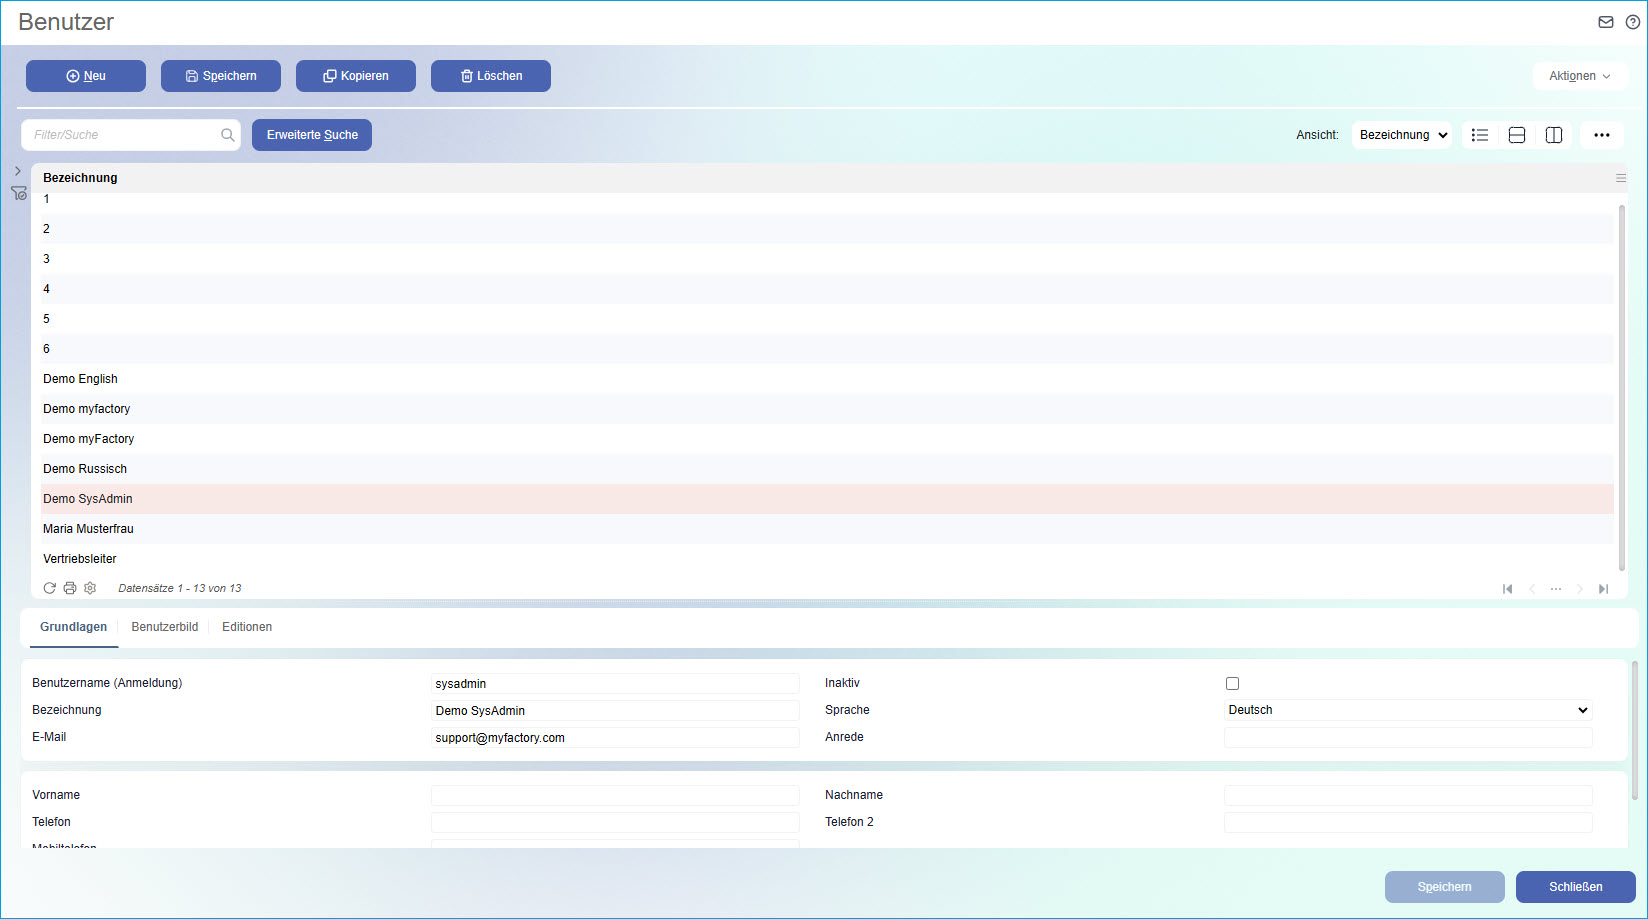Image resolution: width=1648 pixels, height=919 pixels.
Task: Go to next page of records
Action: (1580, 589)
